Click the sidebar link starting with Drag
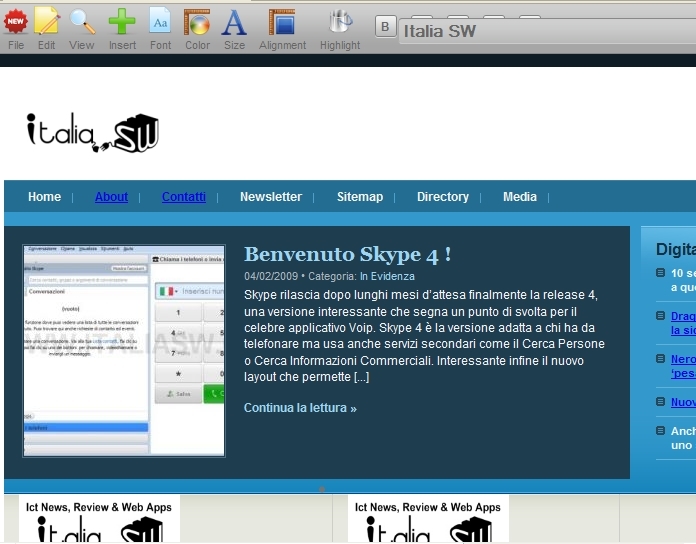The image size is (696, 544). click(683, 323)
